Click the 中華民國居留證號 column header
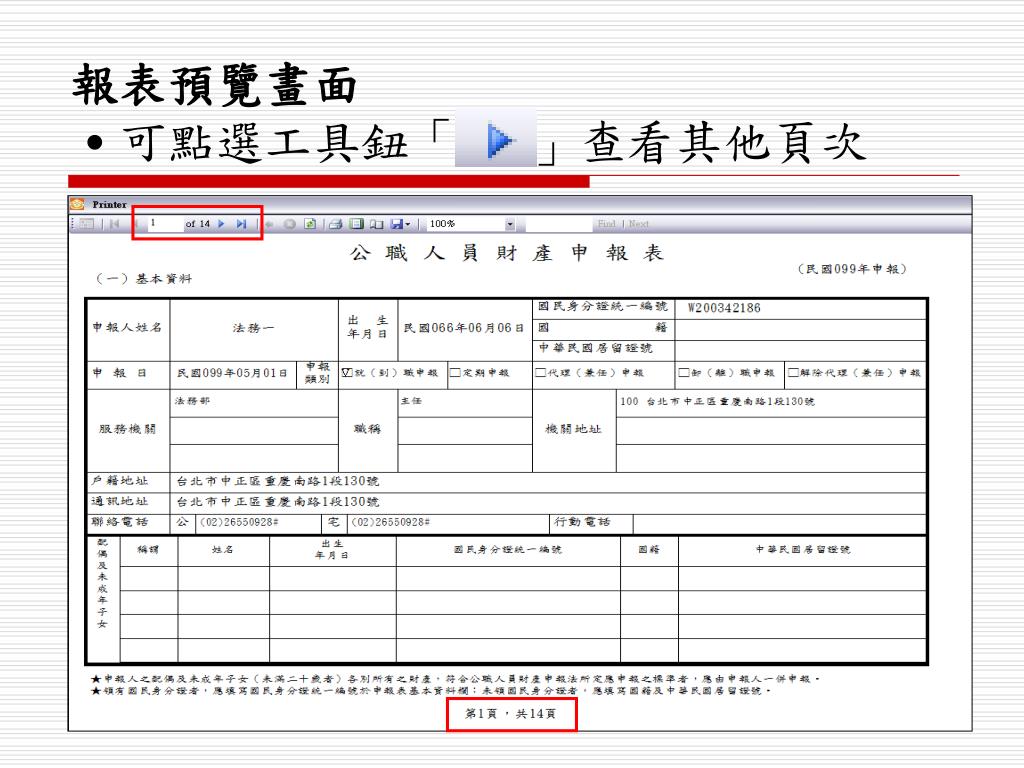 [x=803, y=550]
